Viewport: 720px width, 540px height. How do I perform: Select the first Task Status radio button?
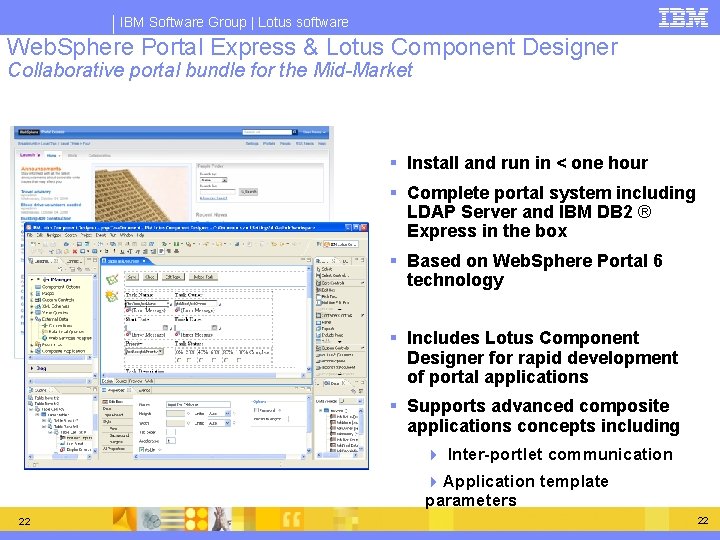178,361
